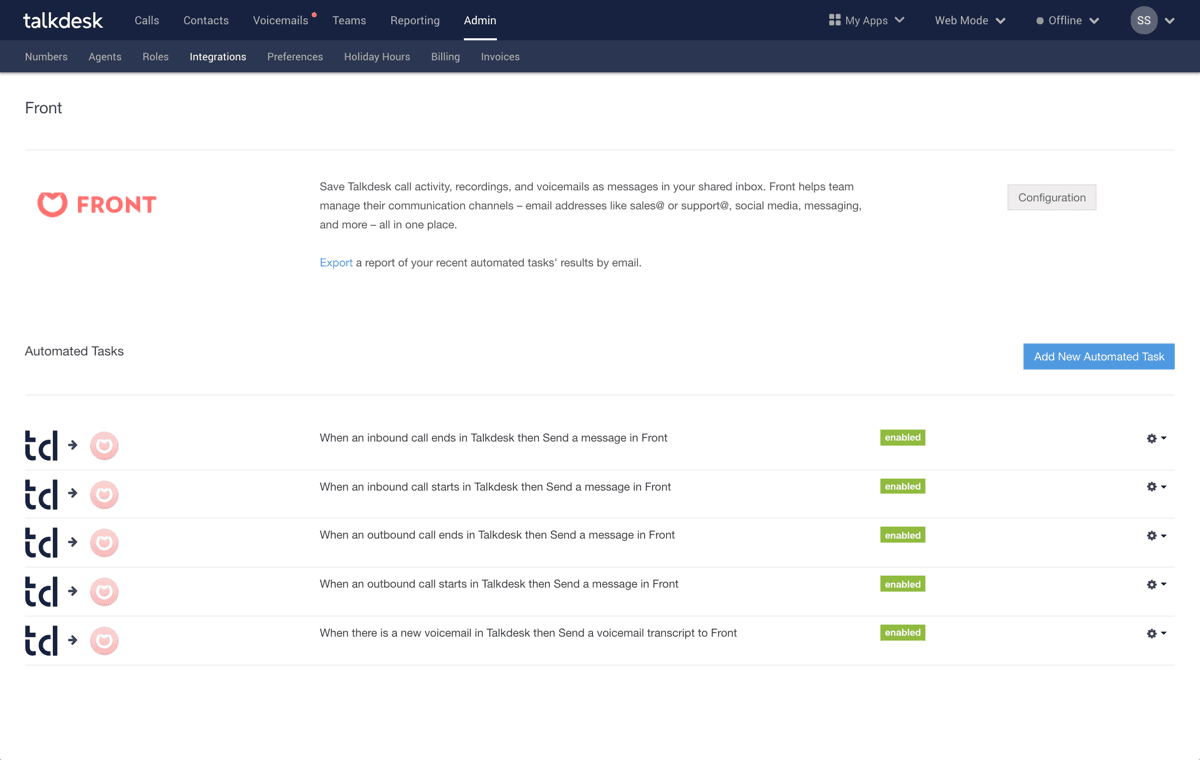The width and height of the screenshot is (1200, 760).
Task: Open the Offline status dropdown
Action: (1066, 19)
